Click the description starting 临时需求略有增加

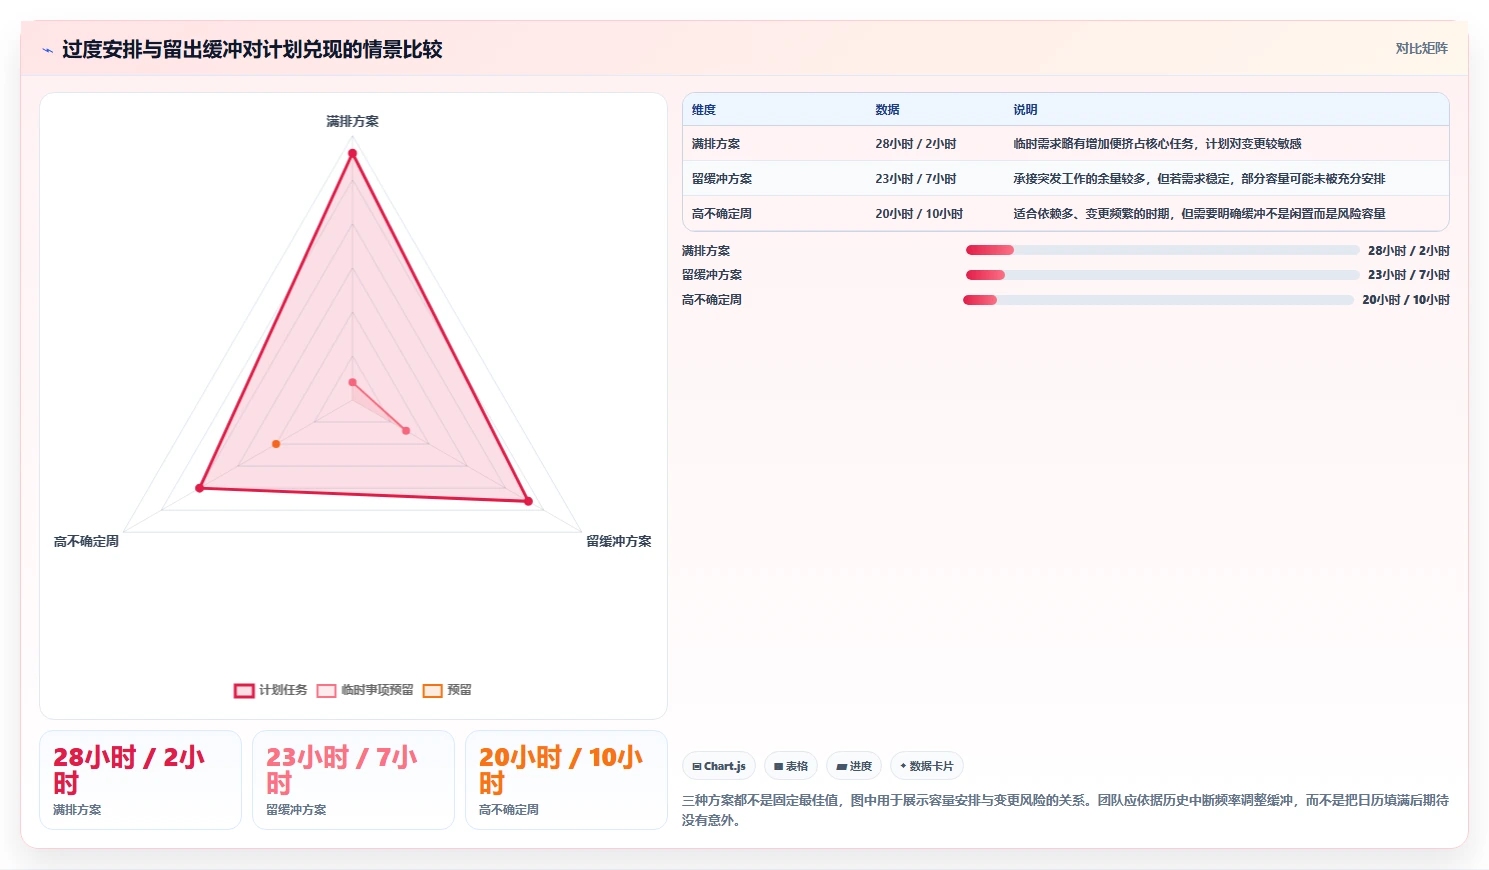tap(1157, 144)
